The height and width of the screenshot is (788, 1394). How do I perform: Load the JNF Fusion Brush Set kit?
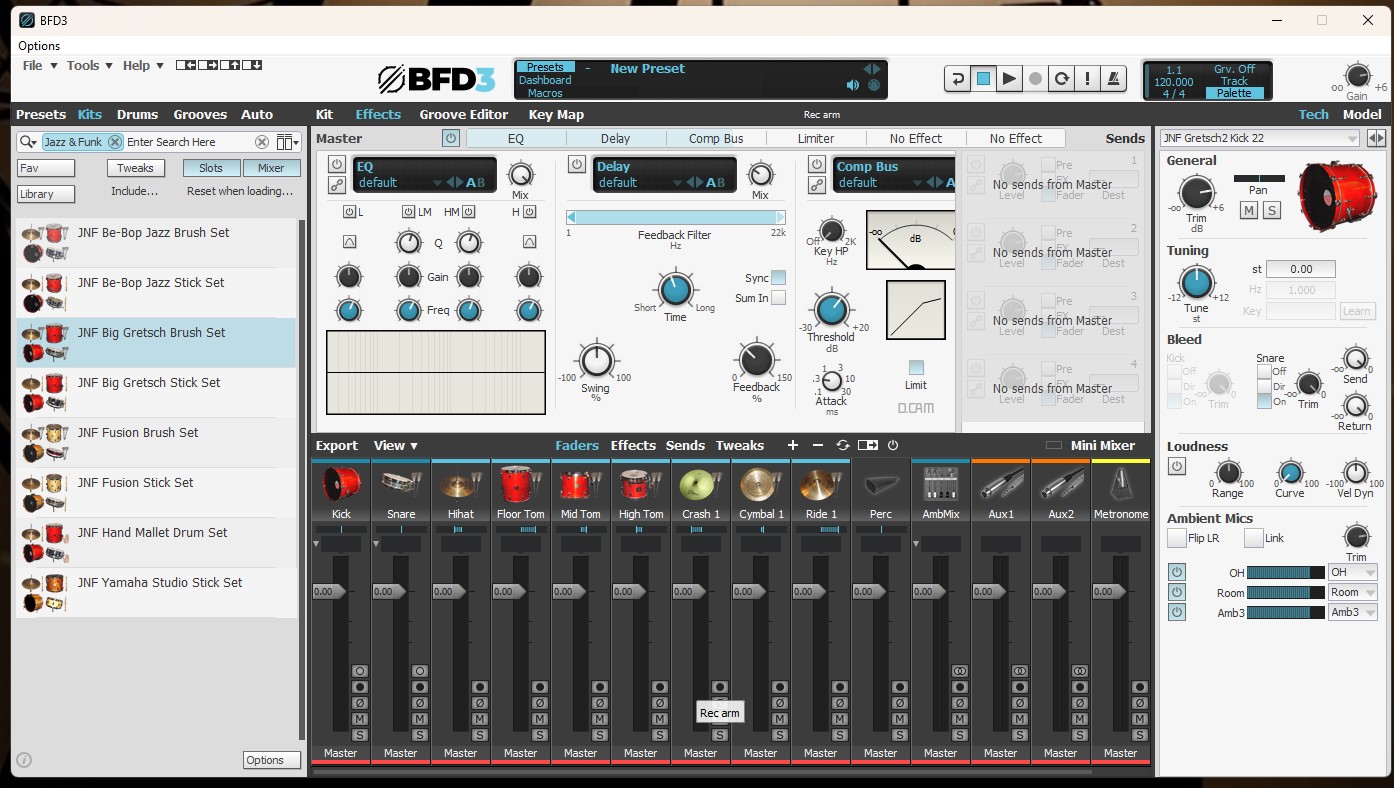pyautogui.click(x=157, y=443)
